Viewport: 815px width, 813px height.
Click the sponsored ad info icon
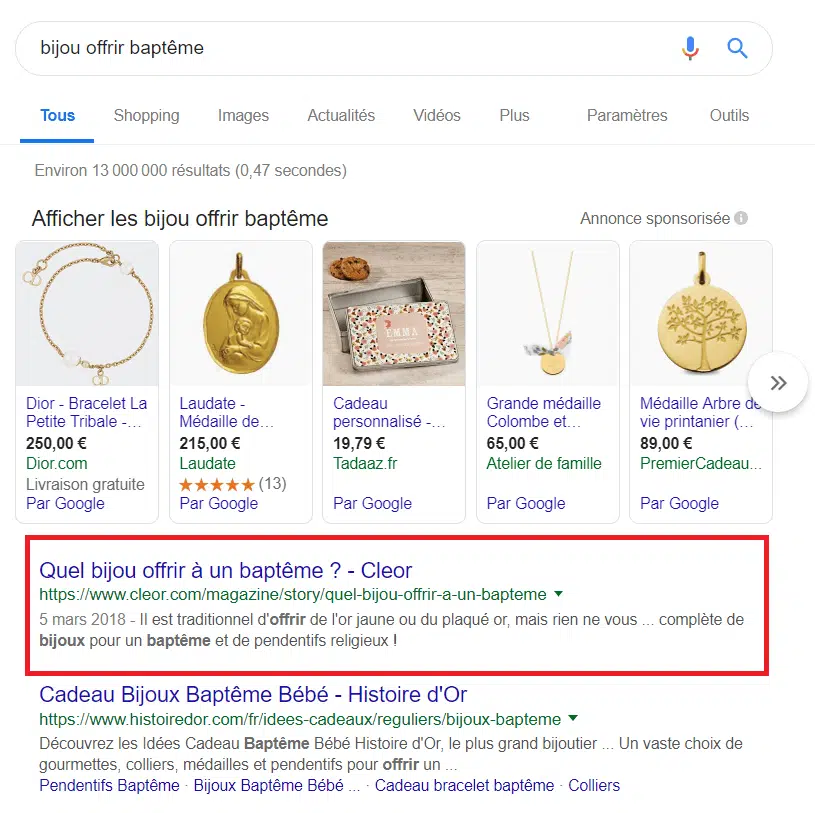coord(741,218)
